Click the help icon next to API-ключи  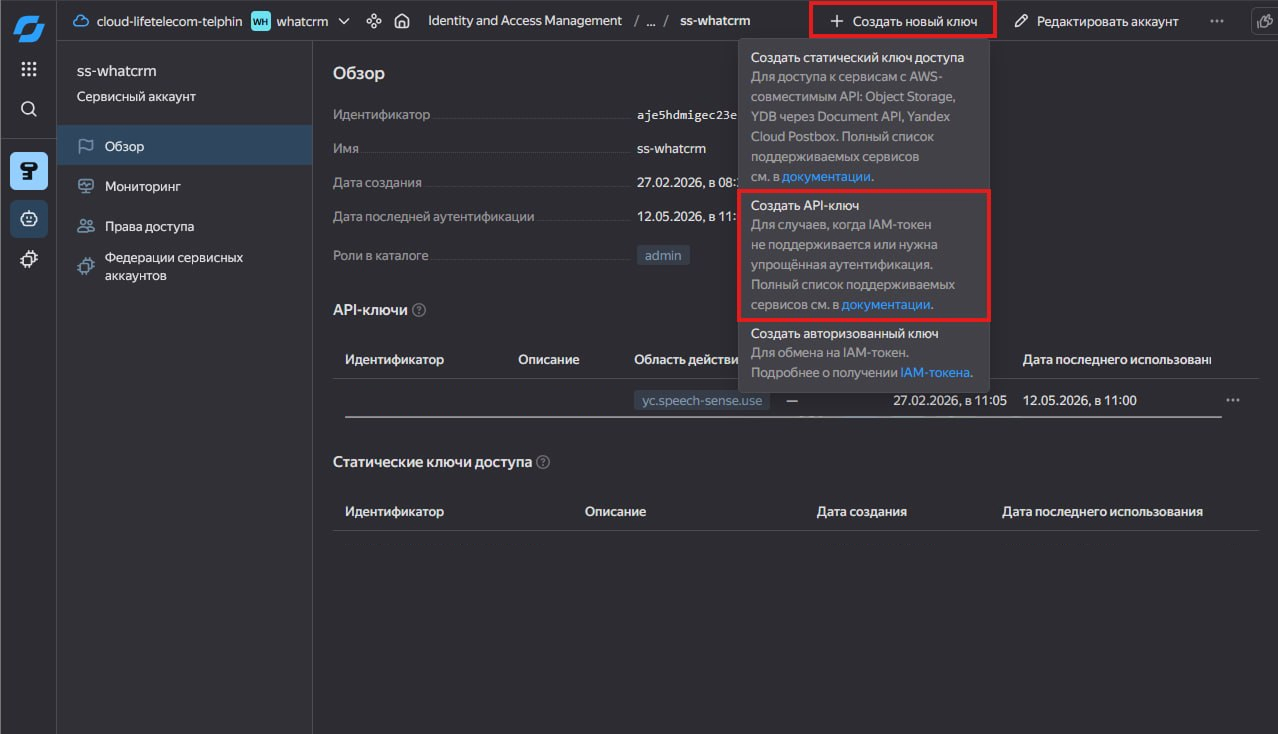[x=419, y=310]
